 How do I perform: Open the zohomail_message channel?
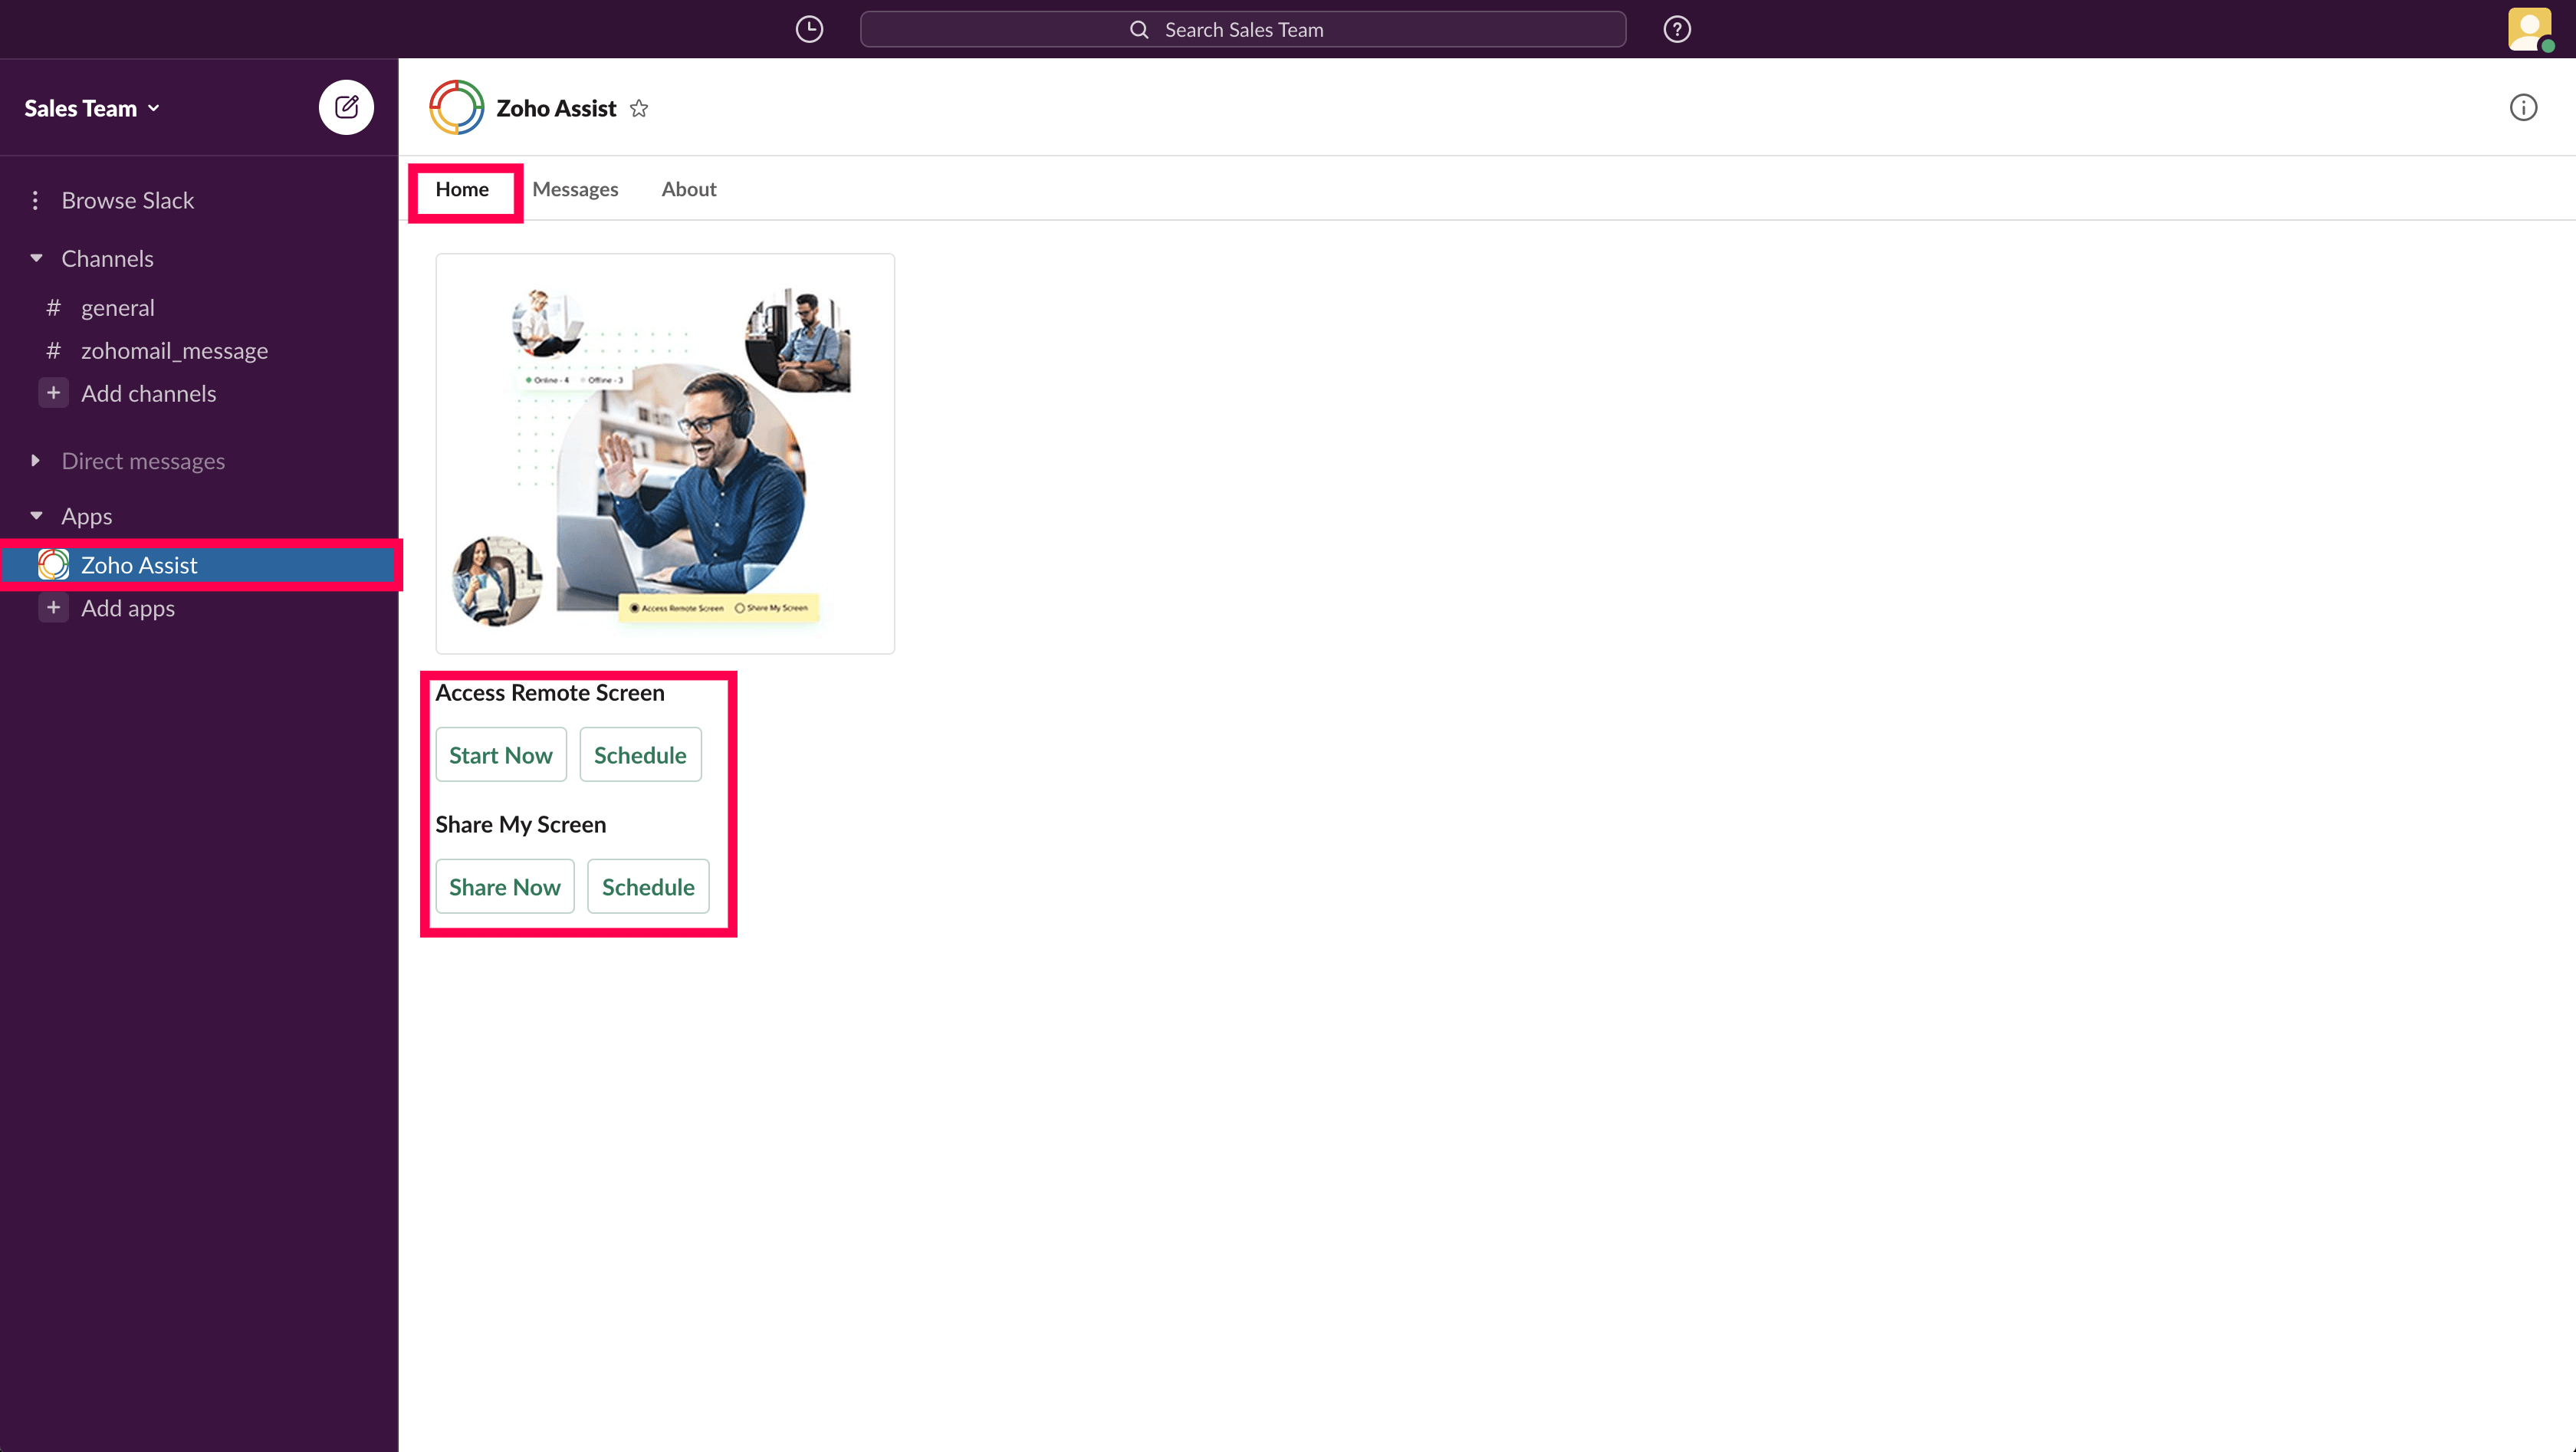tap(174, 351)
